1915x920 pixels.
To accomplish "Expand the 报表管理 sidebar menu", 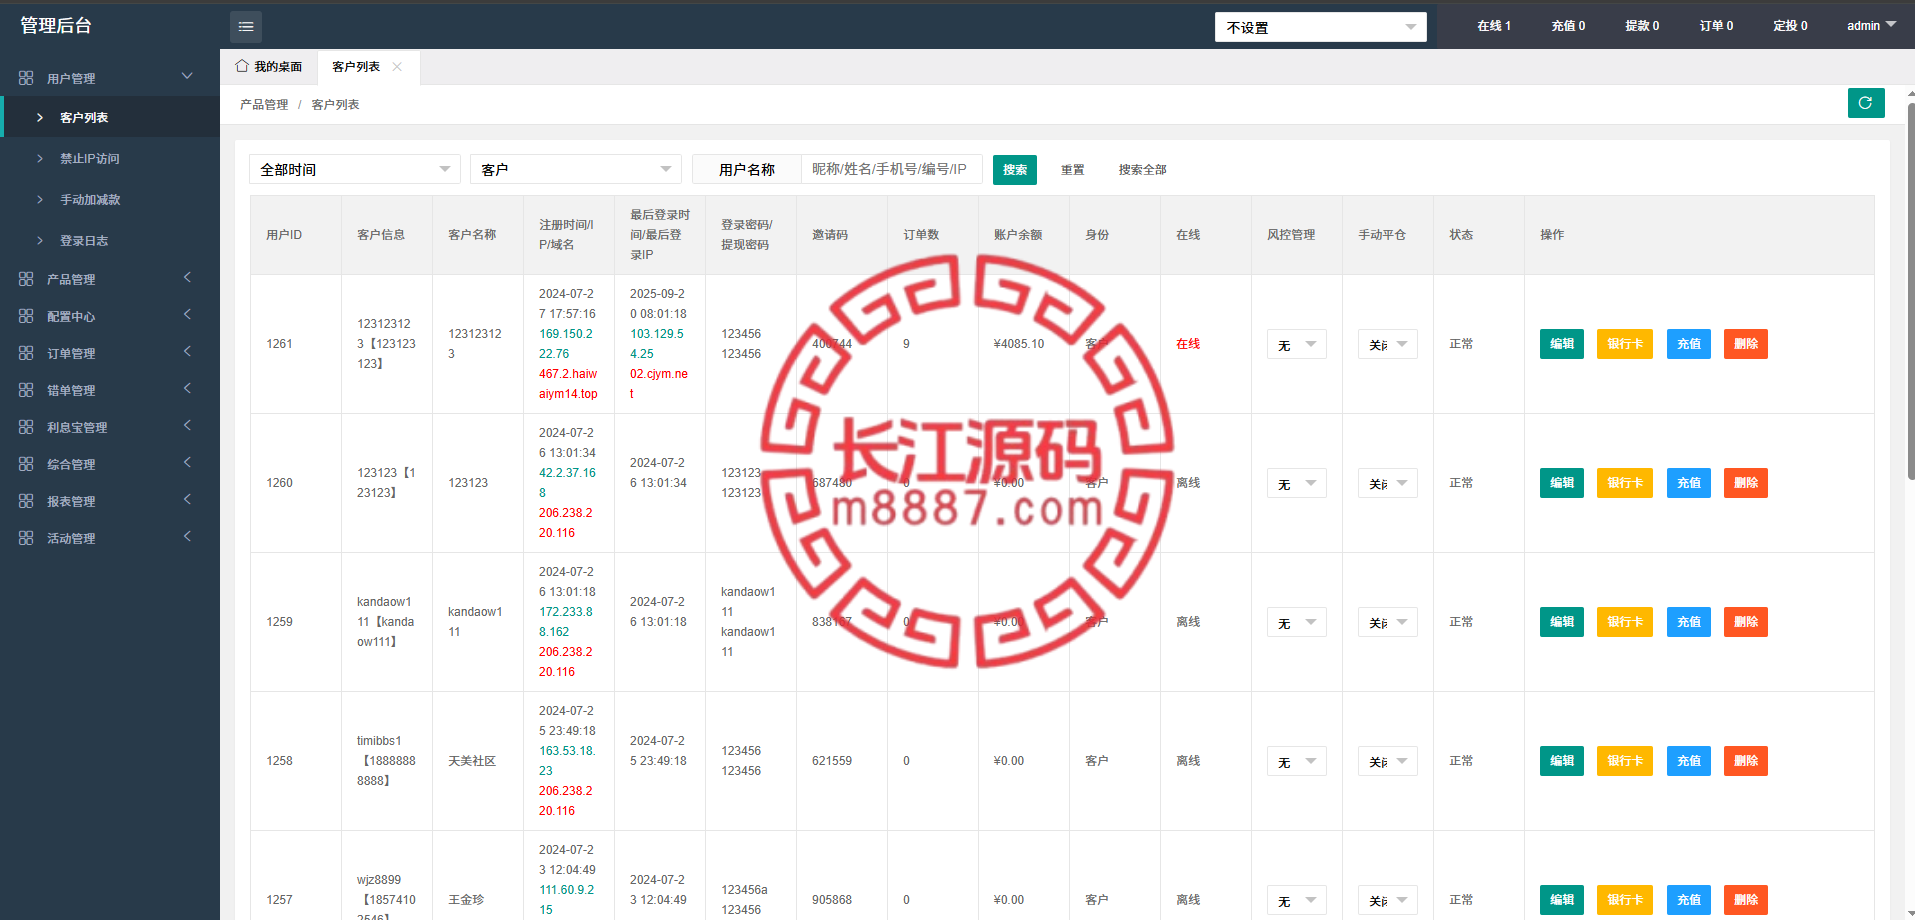I will 110,501.
